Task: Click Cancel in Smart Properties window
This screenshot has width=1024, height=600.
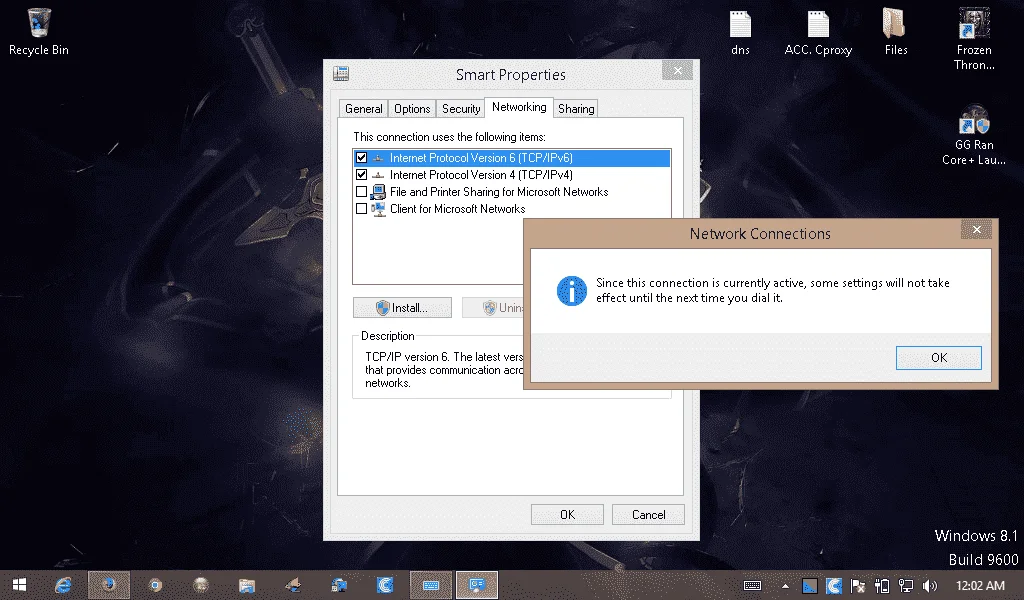Action: [x=648, y=514]
